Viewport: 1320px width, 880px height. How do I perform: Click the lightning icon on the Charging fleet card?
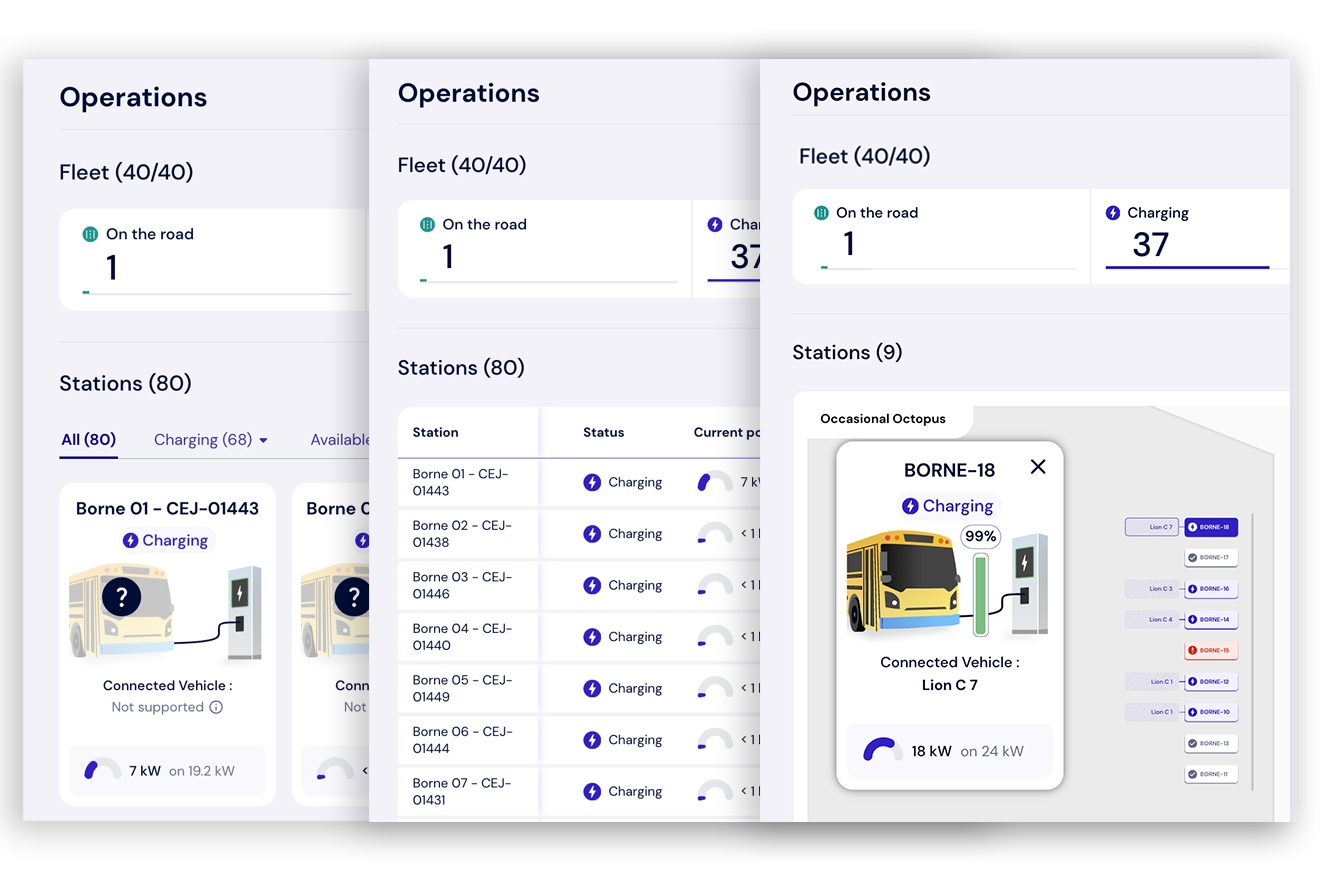point(1112,212)
